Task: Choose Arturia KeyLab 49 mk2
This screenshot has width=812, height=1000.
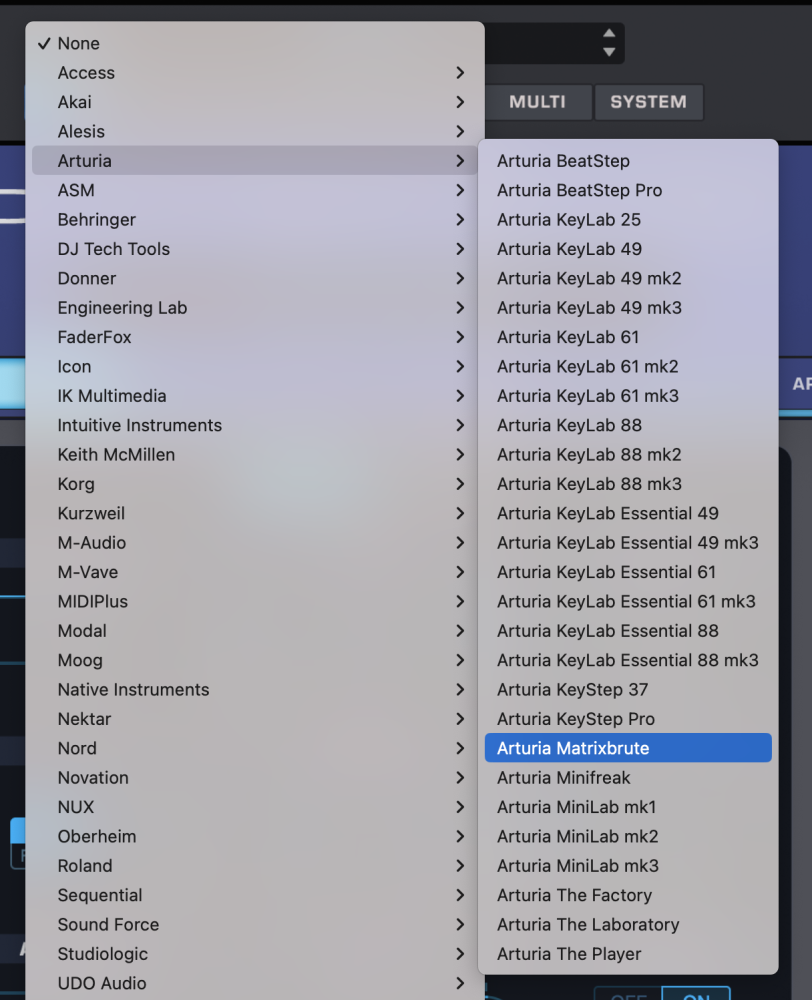Action: 628,278
